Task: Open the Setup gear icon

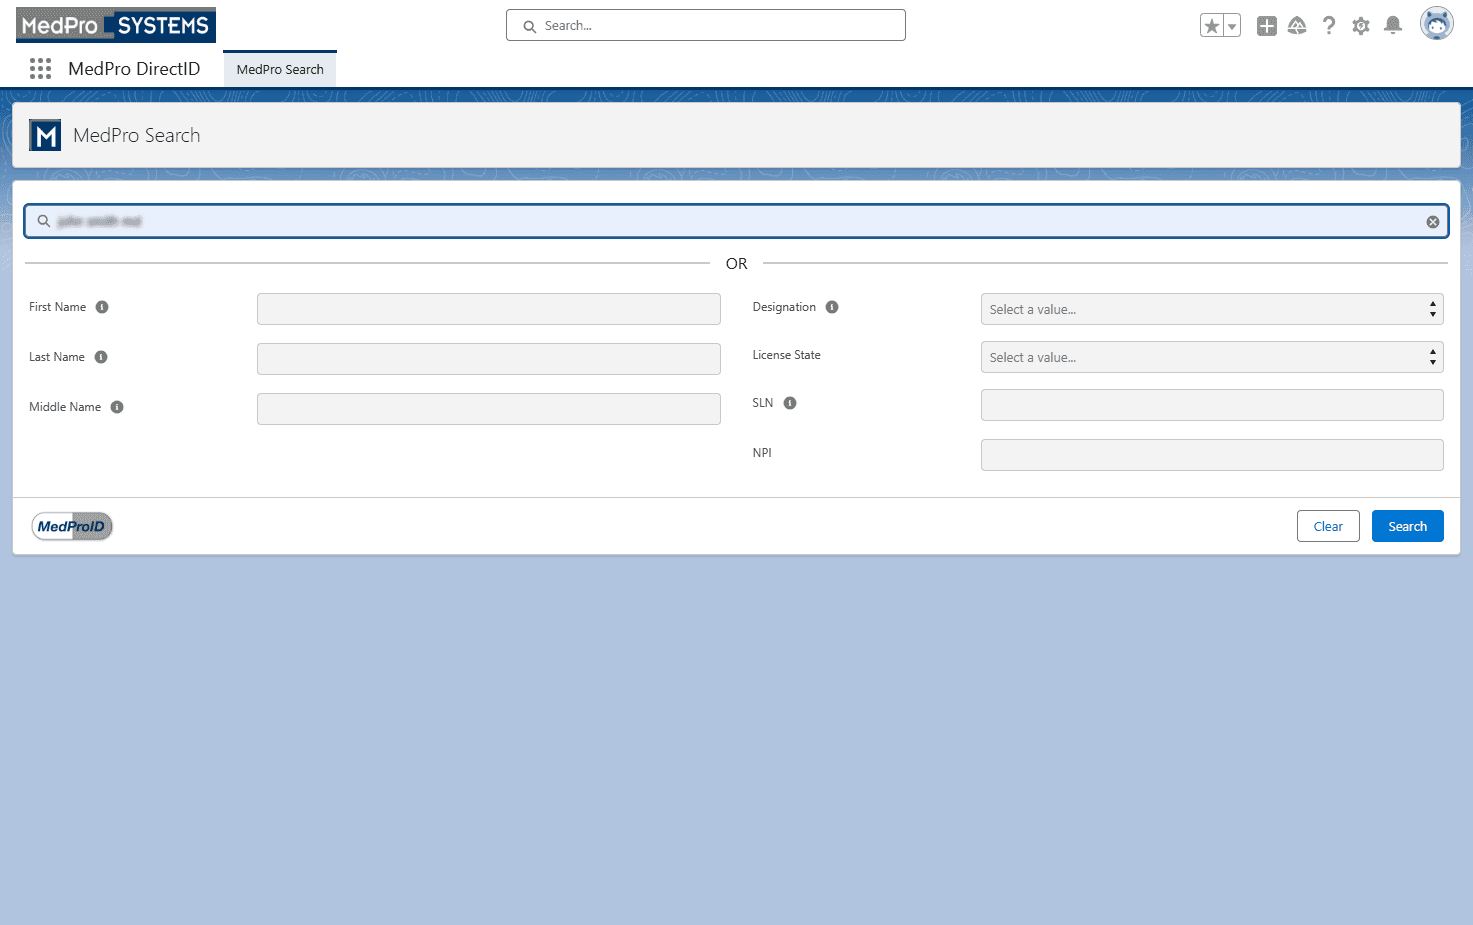Action: (1361, 26)
